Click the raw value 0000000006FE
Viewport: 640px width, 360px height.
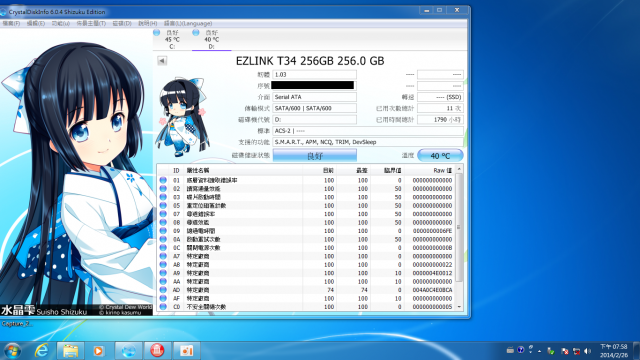pos(432,231)
